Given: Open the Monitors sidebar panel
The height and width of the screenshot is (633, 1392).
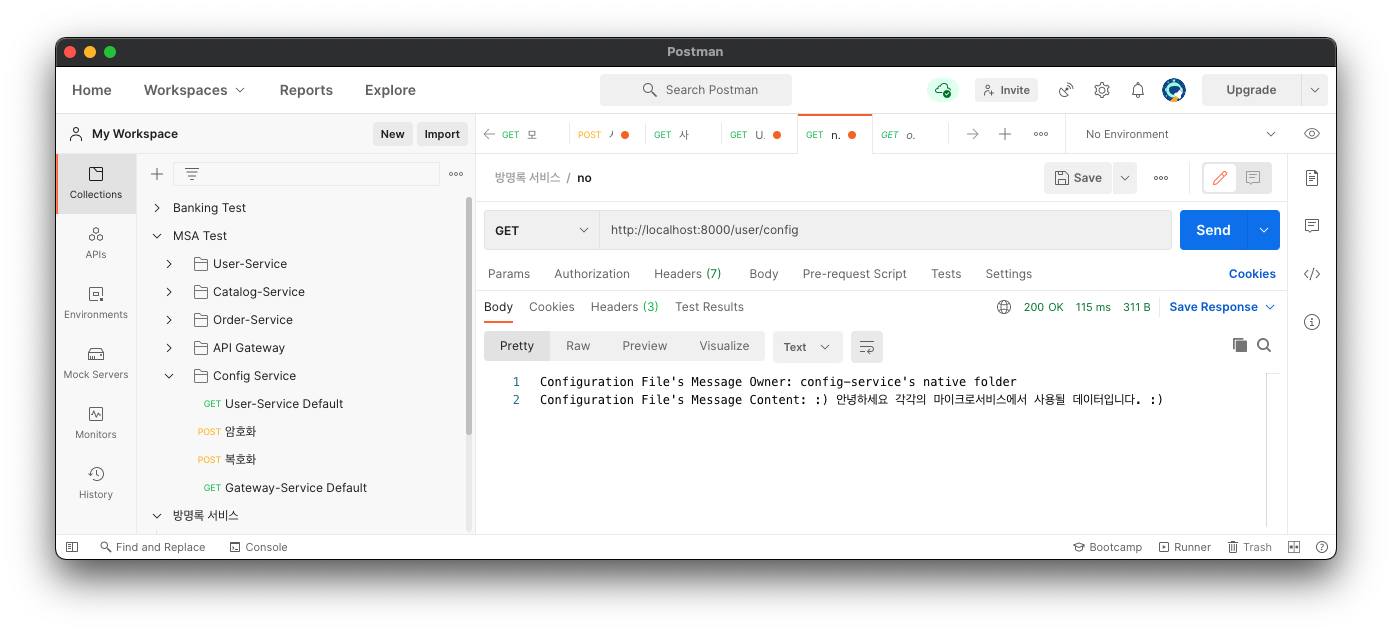Looking at the screenshot, I should tap(96, 423).
